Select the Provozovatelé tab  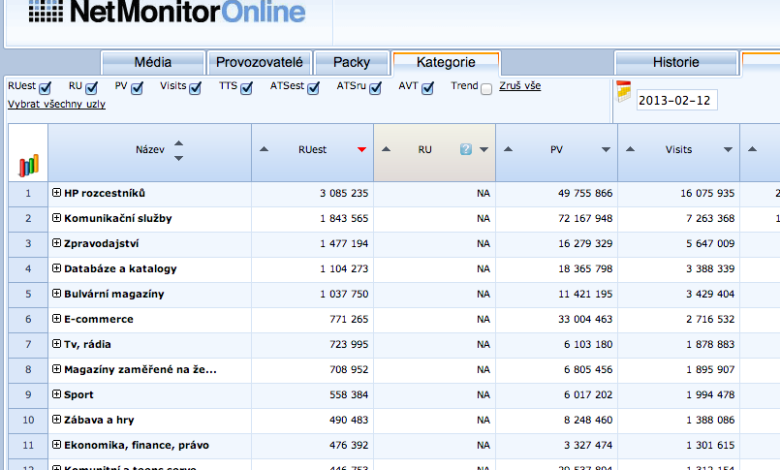[x=260, y=62]
